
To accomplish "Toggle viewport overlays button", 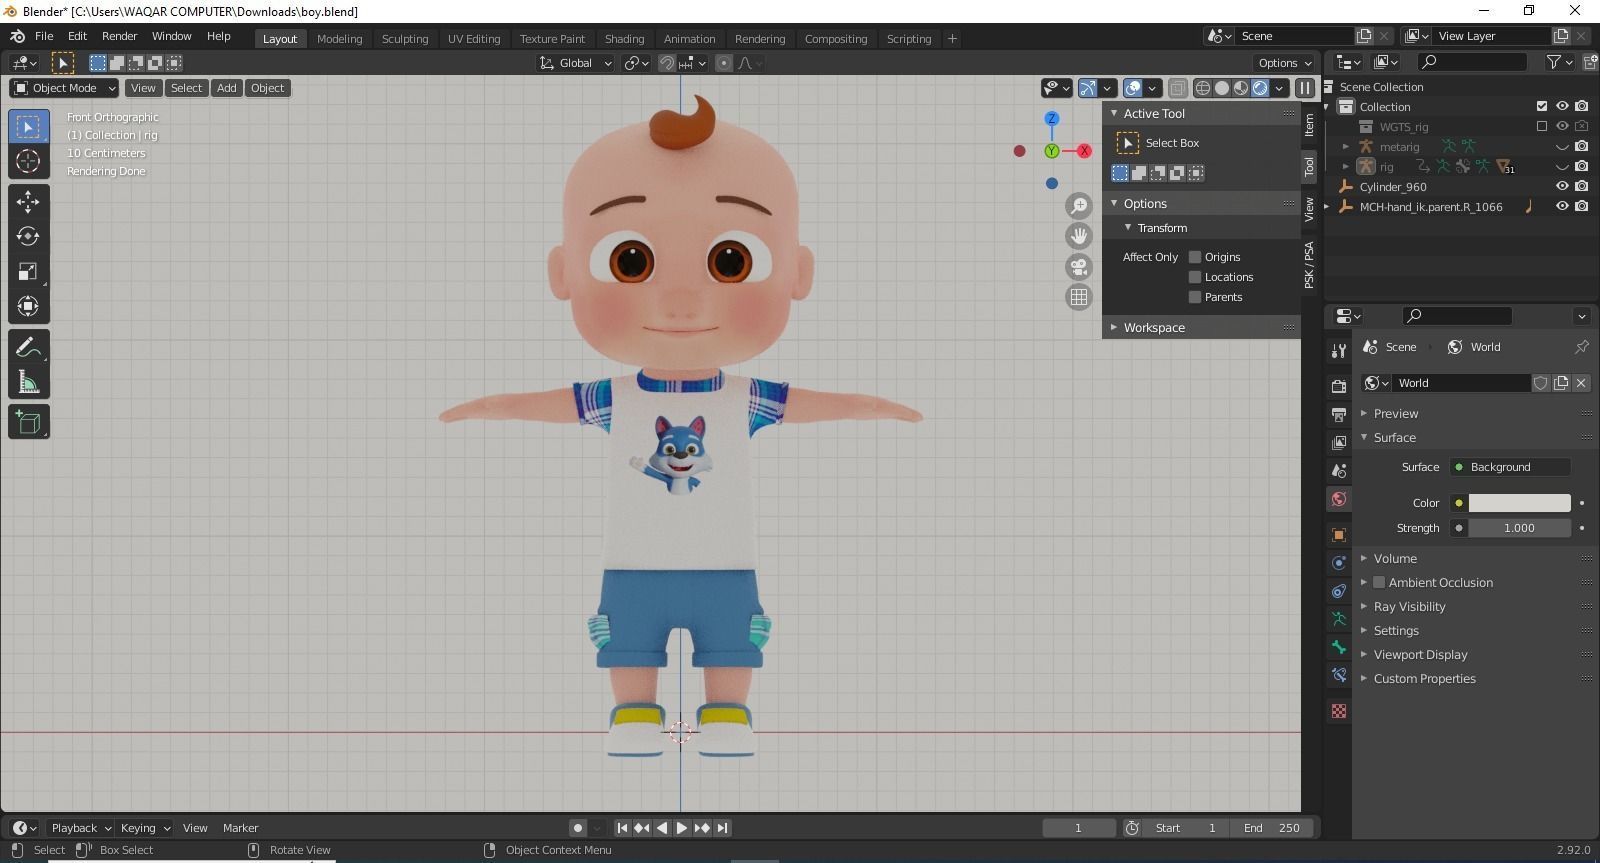I will (1133, 88).
